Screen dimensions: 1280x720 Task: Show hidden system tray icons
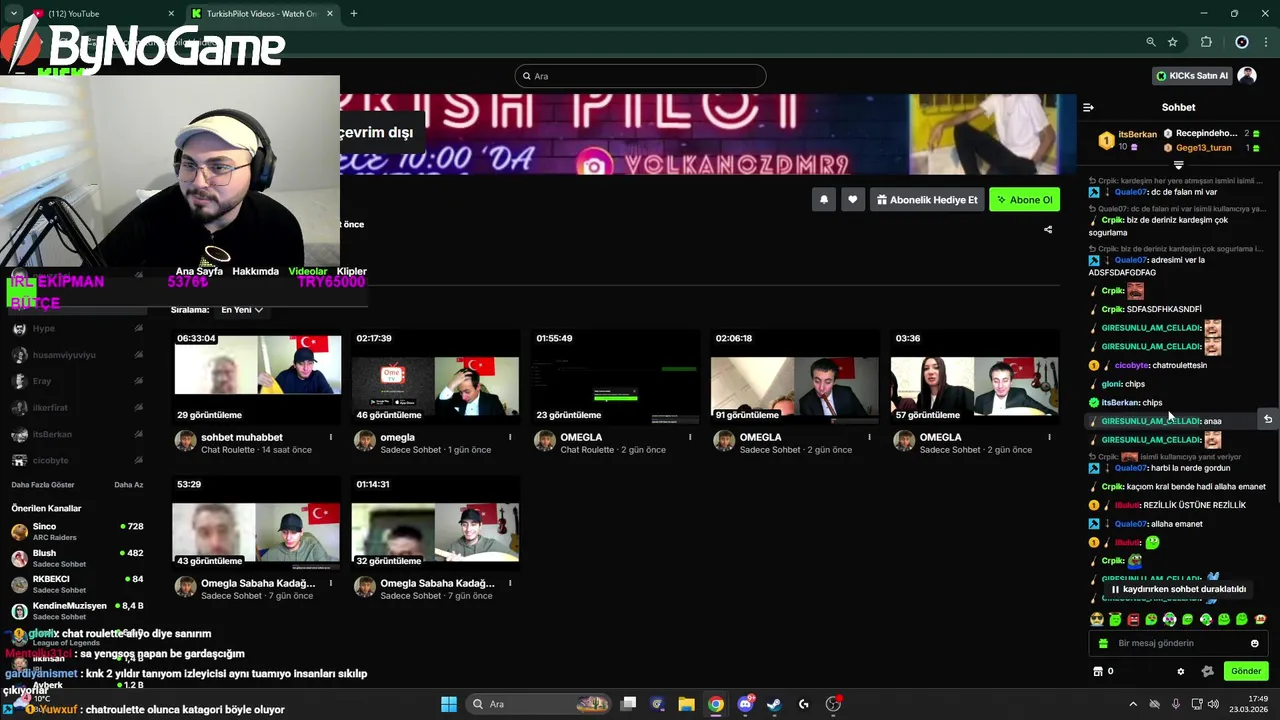[1132, 704]
